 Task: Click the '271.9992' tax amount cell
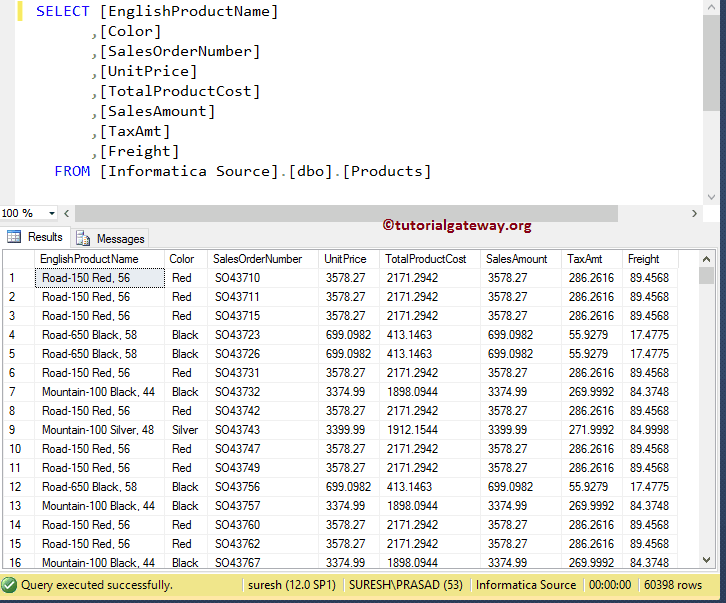click(x=592, y=430)
